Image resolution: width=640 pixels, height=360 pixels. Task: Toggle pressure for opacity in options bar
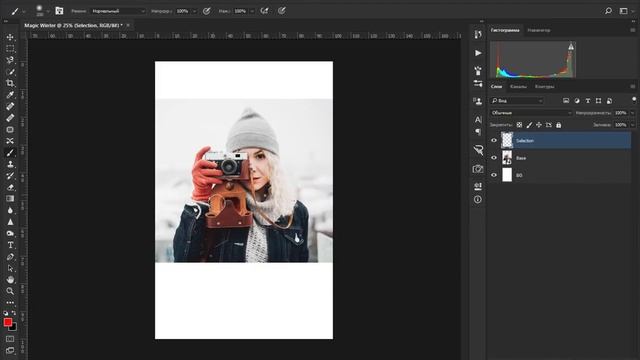[x=207, y=11]
